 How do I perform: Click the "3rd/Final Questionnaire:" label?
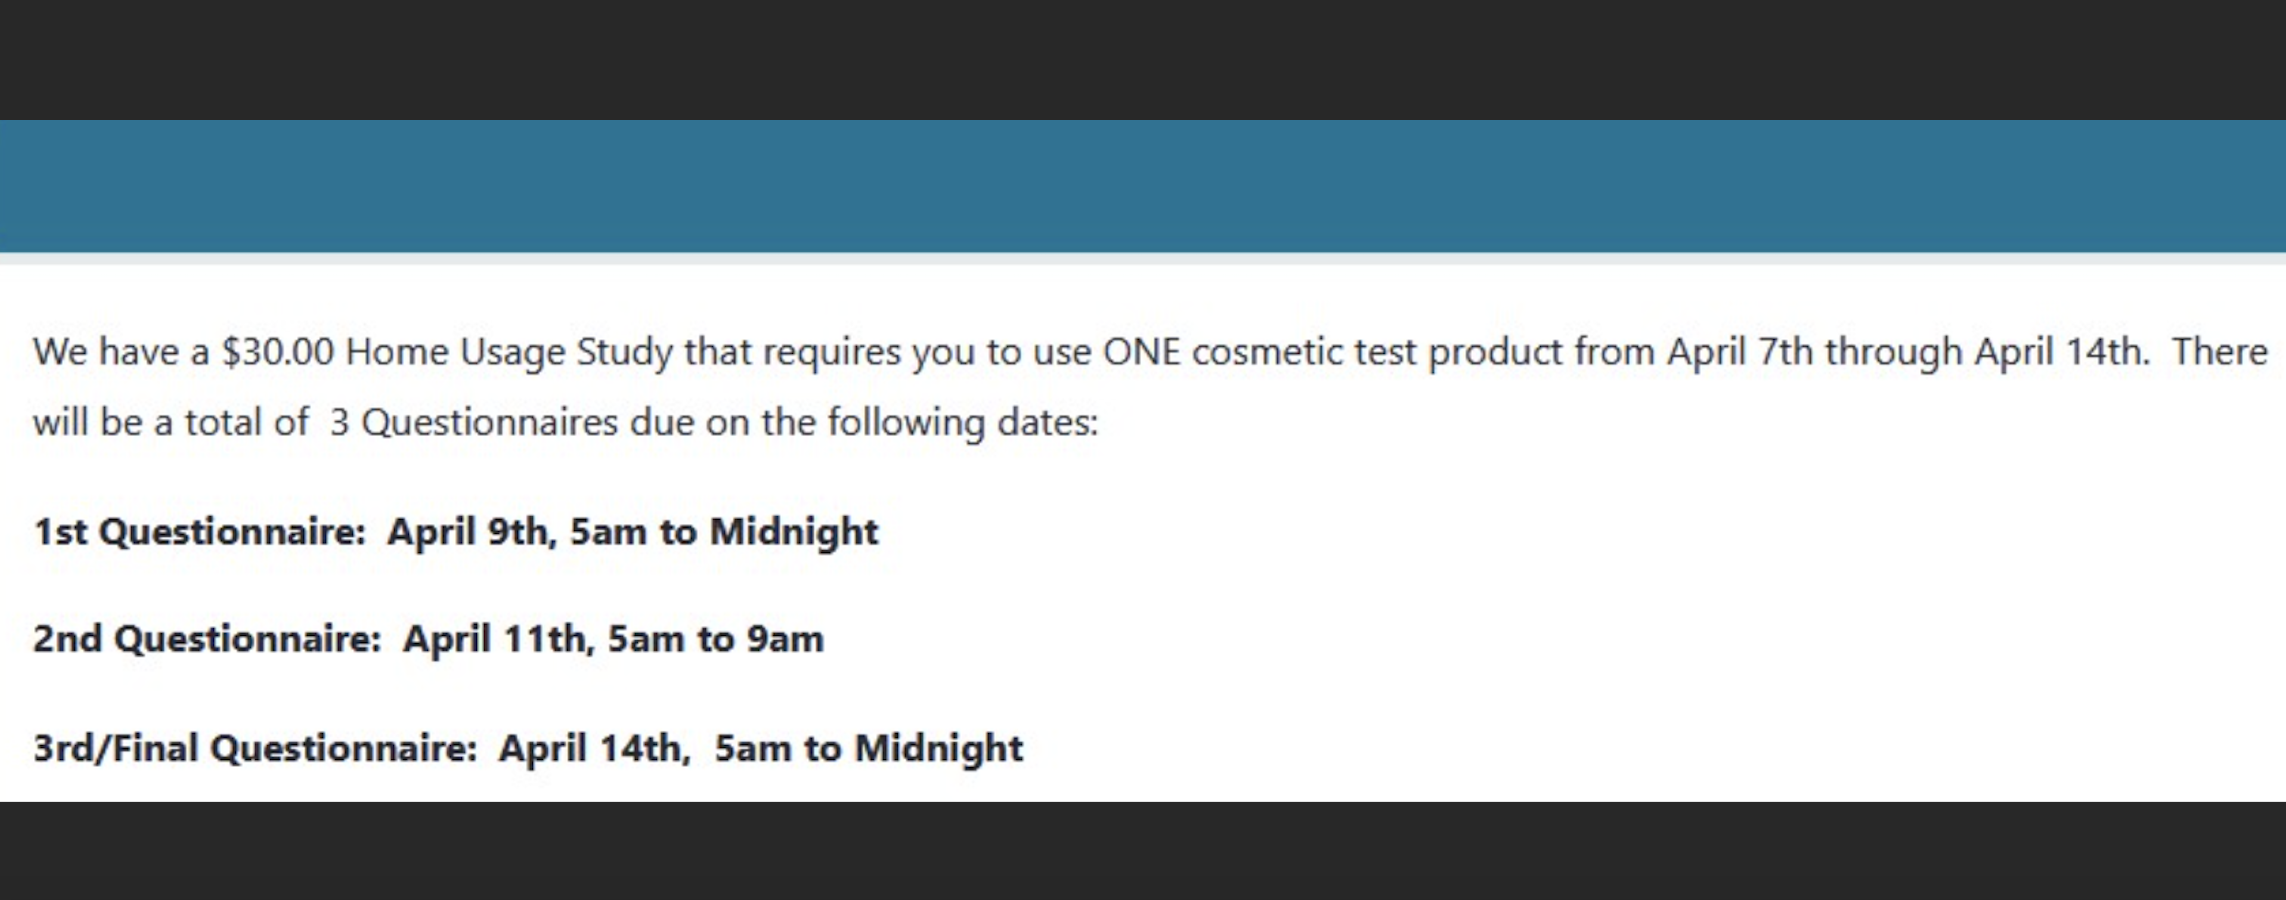click(255, 748)
